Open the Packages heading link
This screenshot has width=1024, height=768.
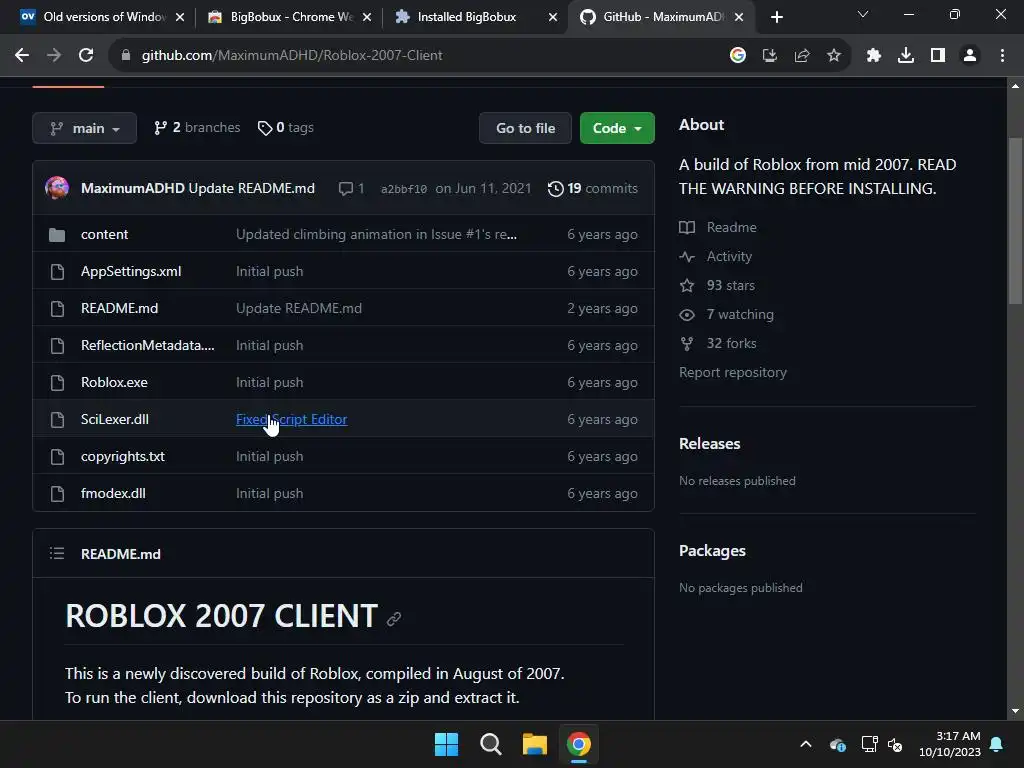(x=712, y=551)
